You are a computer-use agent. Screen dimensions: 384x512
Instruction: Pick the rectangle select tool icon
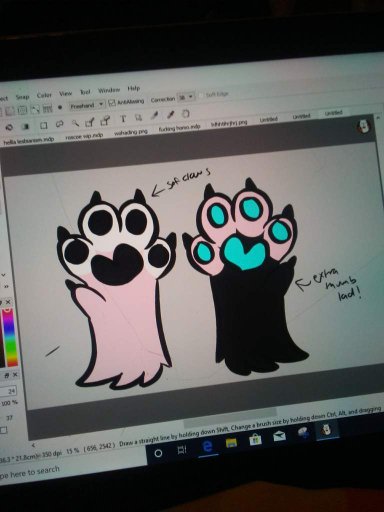pyautogui.click(x=43, y=125)
